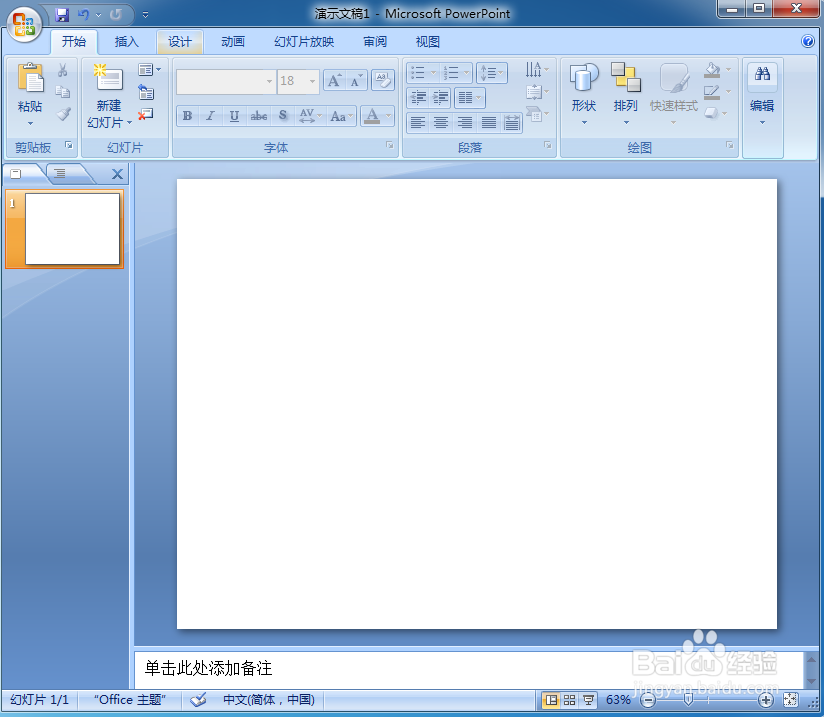Decrease the font size
This screenshot has height=717, width=824.
(356, 80)
